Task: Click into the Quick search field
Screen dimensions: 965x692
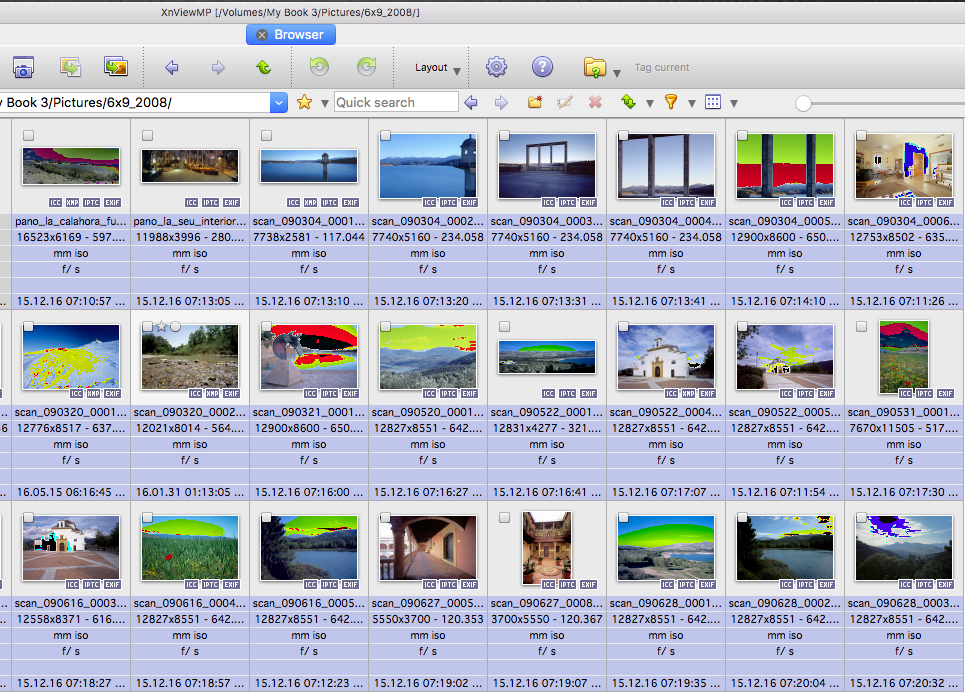Action: click(396, 102)
